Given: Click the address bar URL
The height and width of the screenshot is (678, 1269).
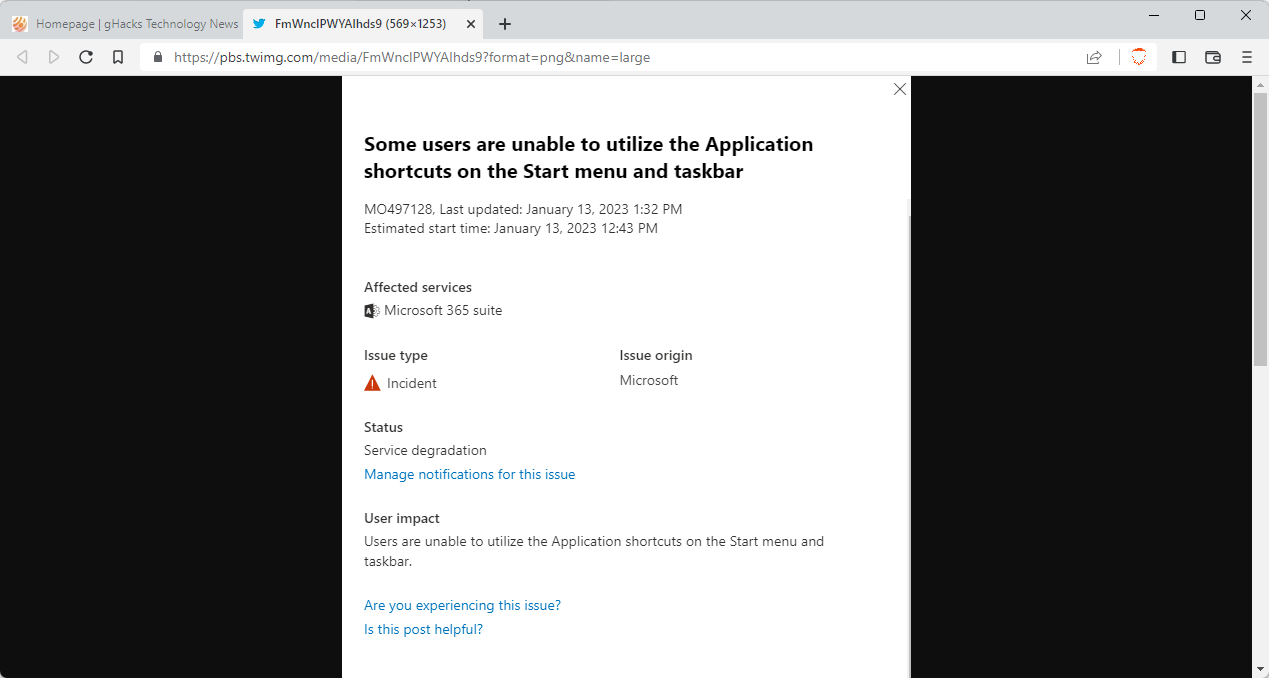Looking at the screenshot, I should click(412, 58).
